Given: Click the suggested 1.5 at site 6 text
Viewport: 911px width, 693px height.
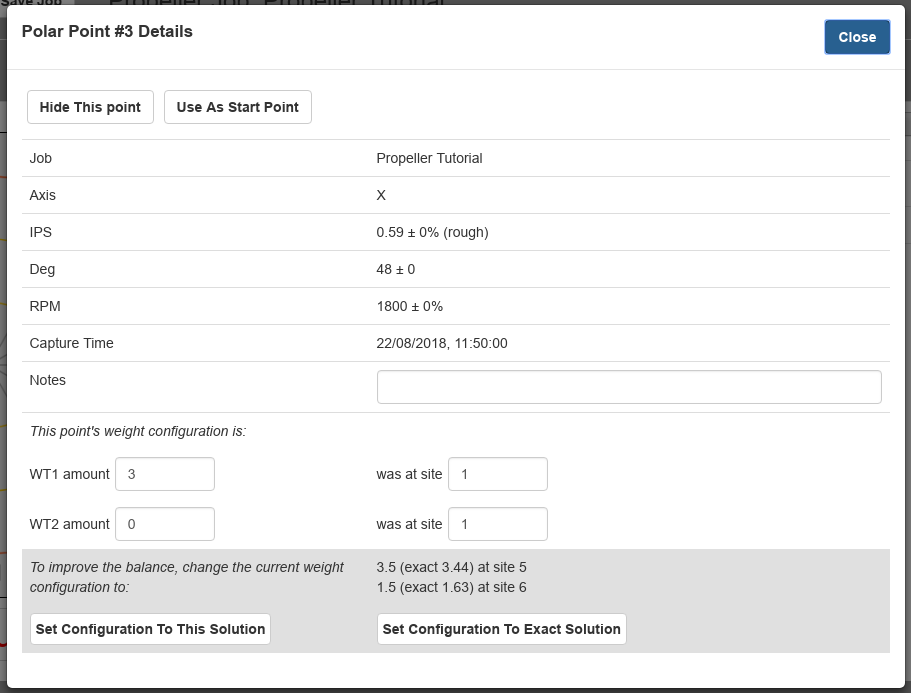Looking at the screenshot, I should point(451,587).
